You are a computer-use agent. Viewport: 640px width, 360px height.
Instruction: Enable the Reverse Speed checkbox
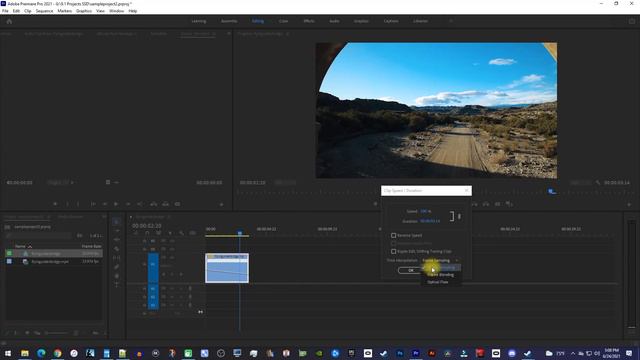393,236
